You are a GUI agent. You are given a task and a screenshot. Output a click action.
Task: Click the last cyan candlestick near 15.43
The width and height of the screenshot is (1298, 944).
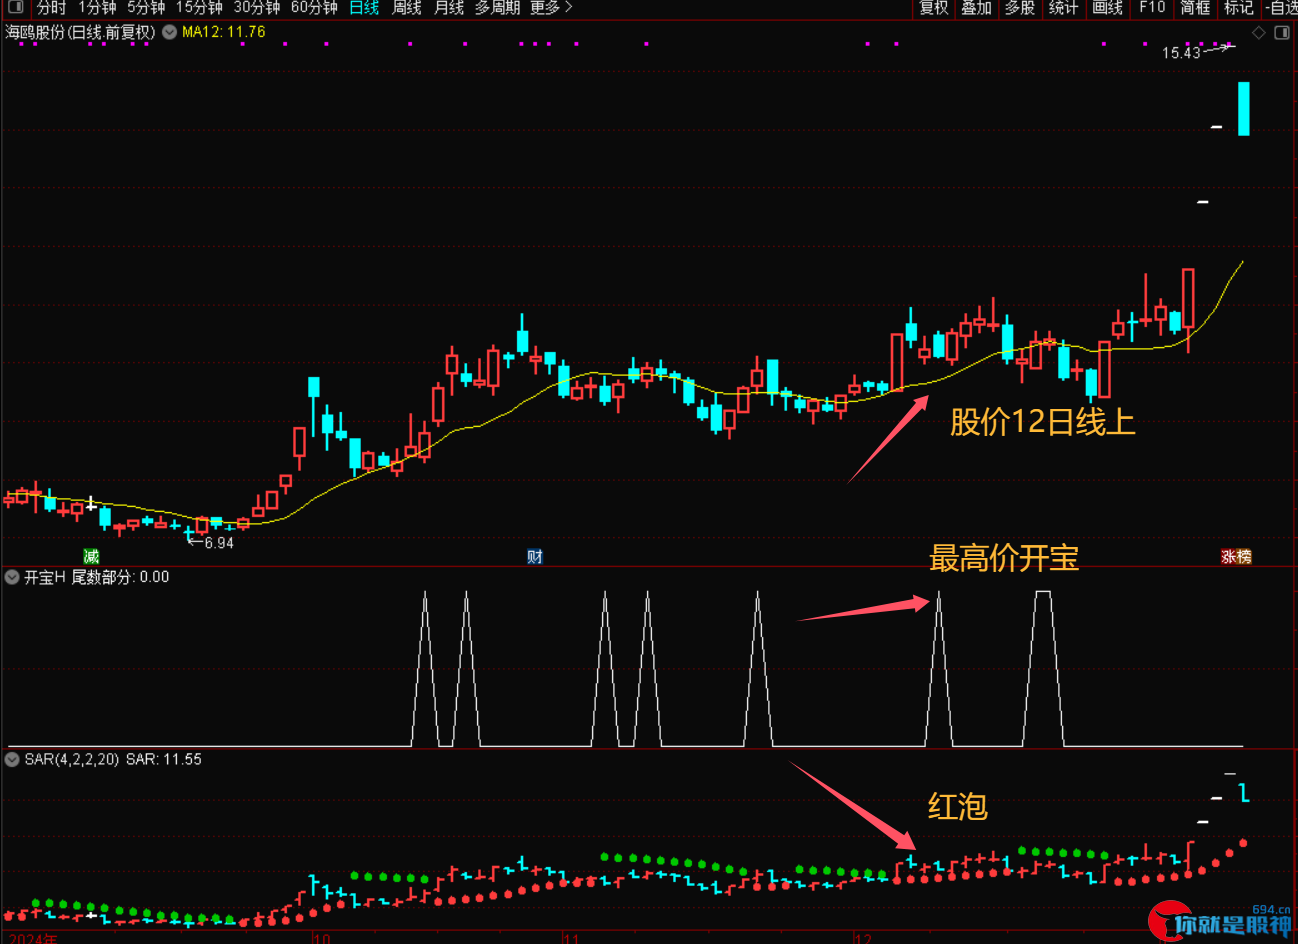1244,108
